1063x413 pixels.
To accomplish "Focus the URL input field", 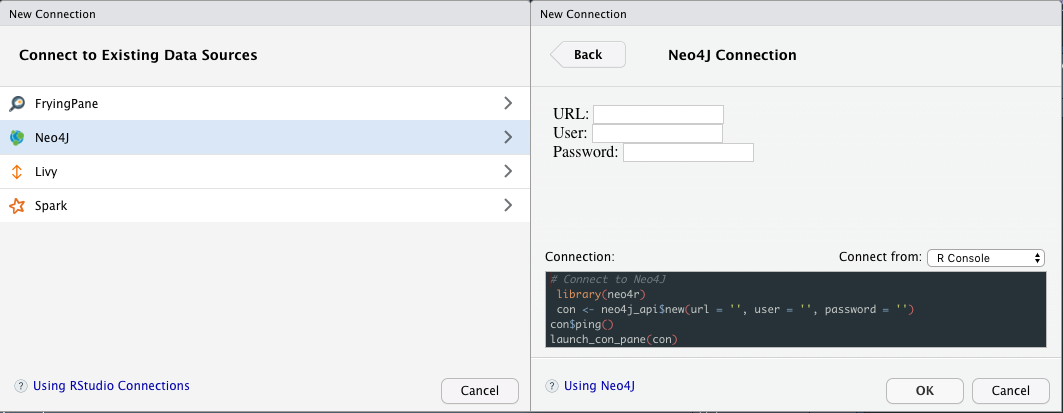I will [x=657, y=114].
